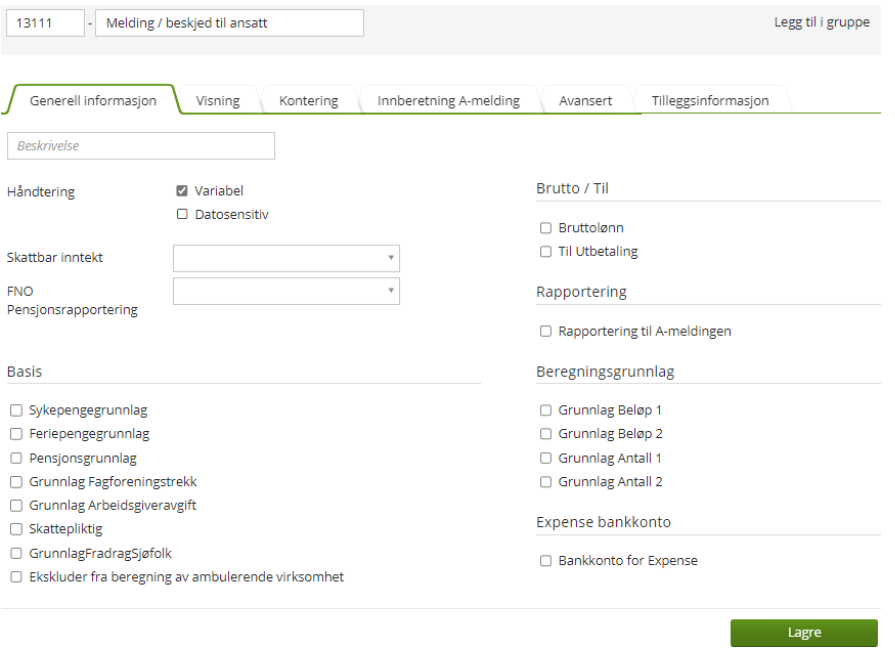
Task: Click the Melding / beskjed til ansatt field
Action: tap(229, 23)
